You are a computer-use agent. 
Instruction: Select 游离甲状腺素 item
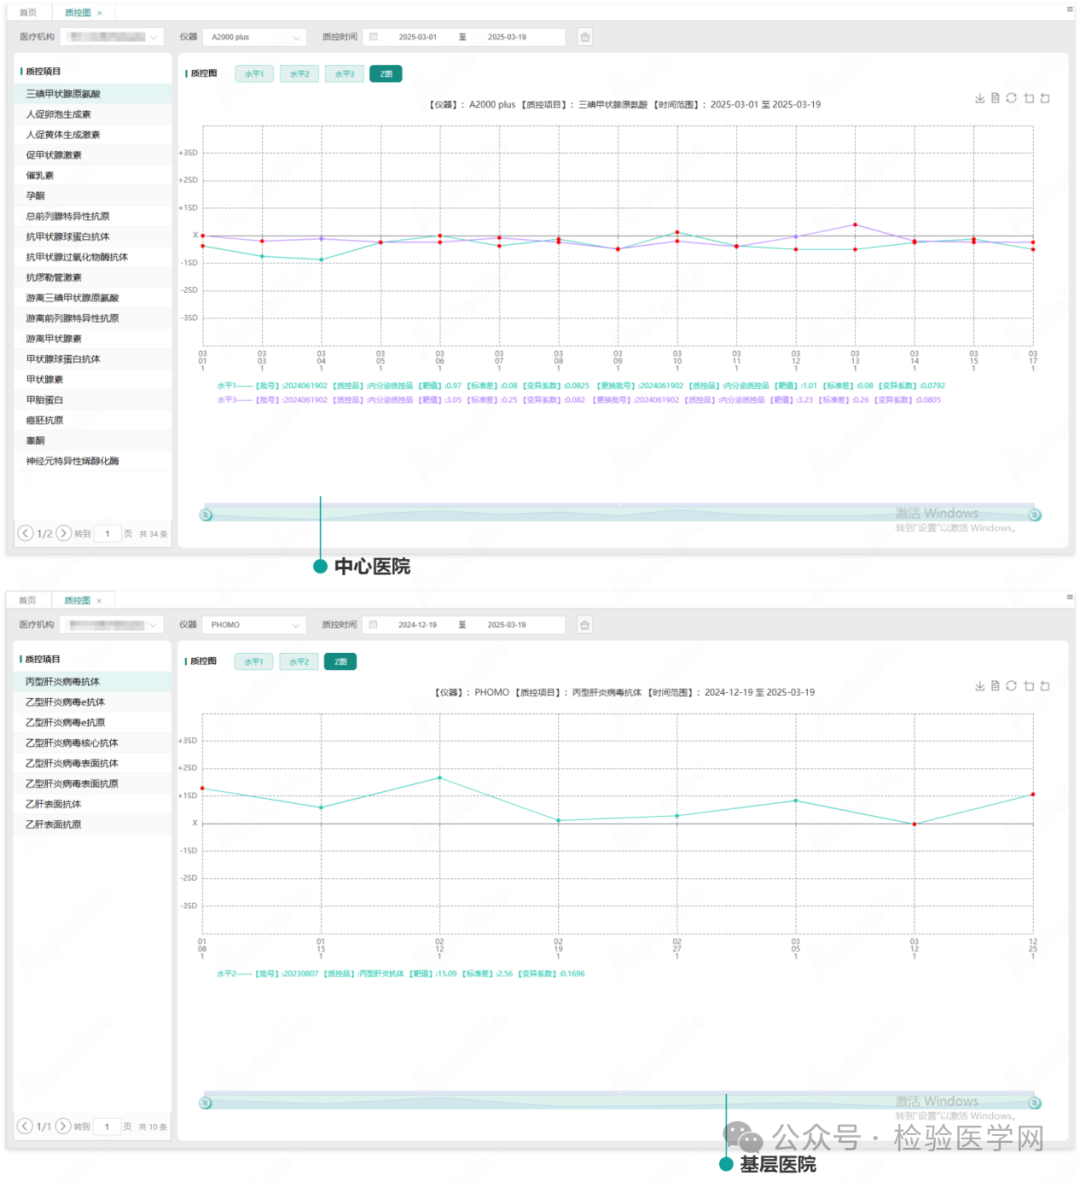pos(93,339)
